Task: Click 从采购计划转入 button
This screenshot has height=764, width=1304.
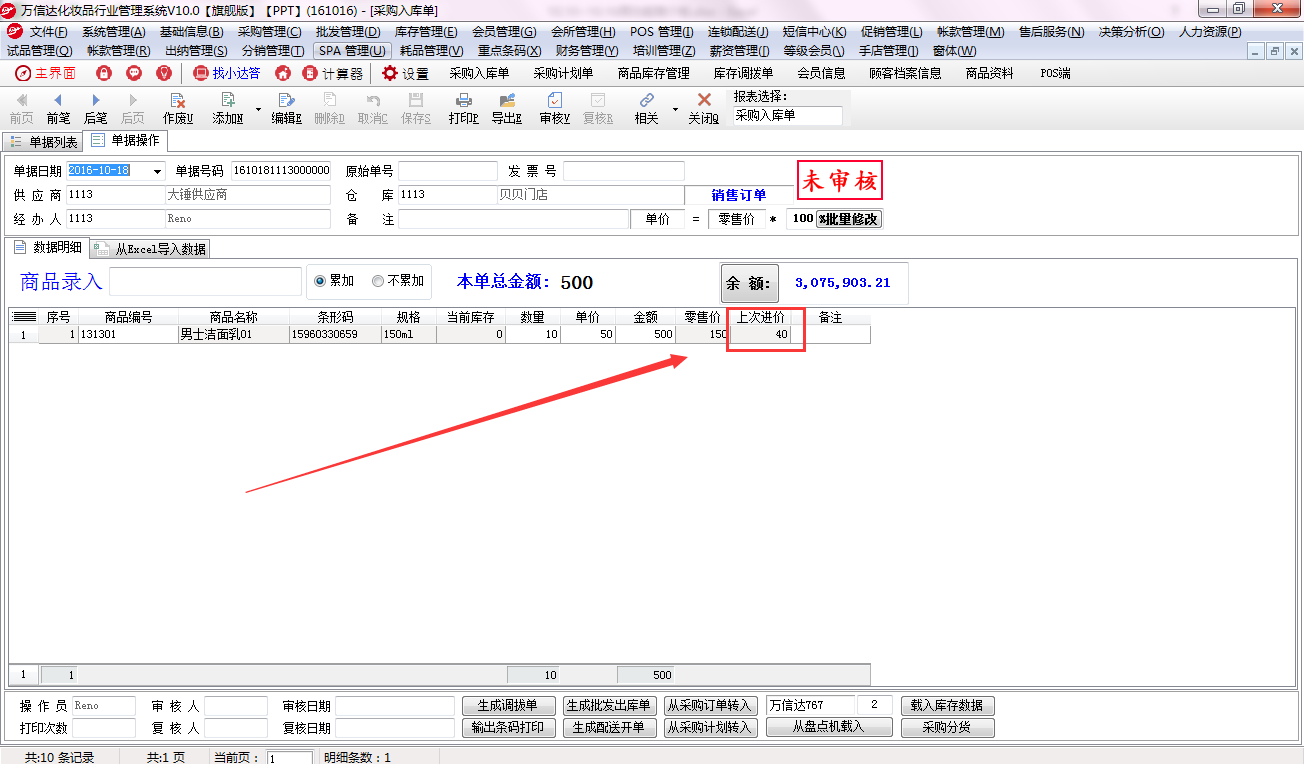Action: [710, 728]
